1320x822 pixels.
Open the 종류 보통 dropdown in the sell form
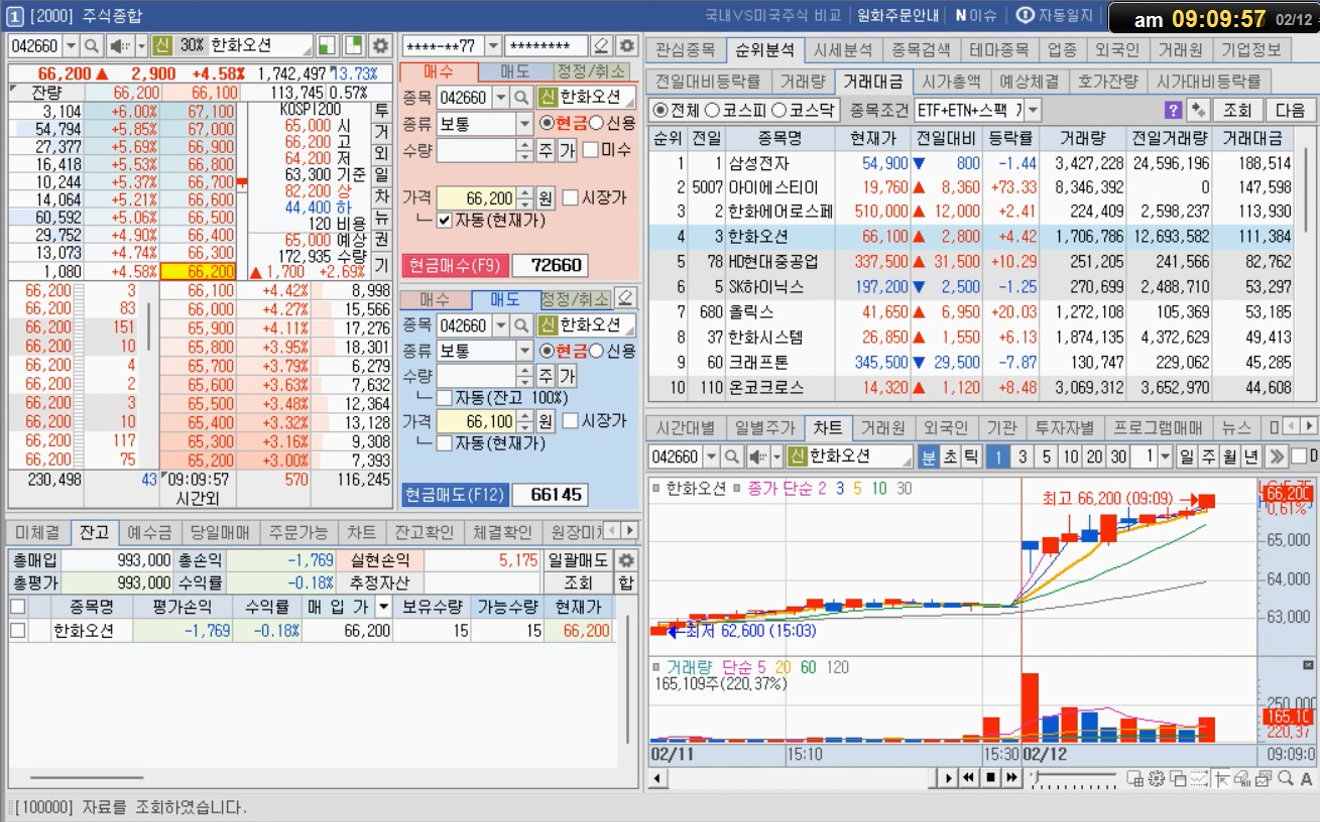click(x=525, y=351)
